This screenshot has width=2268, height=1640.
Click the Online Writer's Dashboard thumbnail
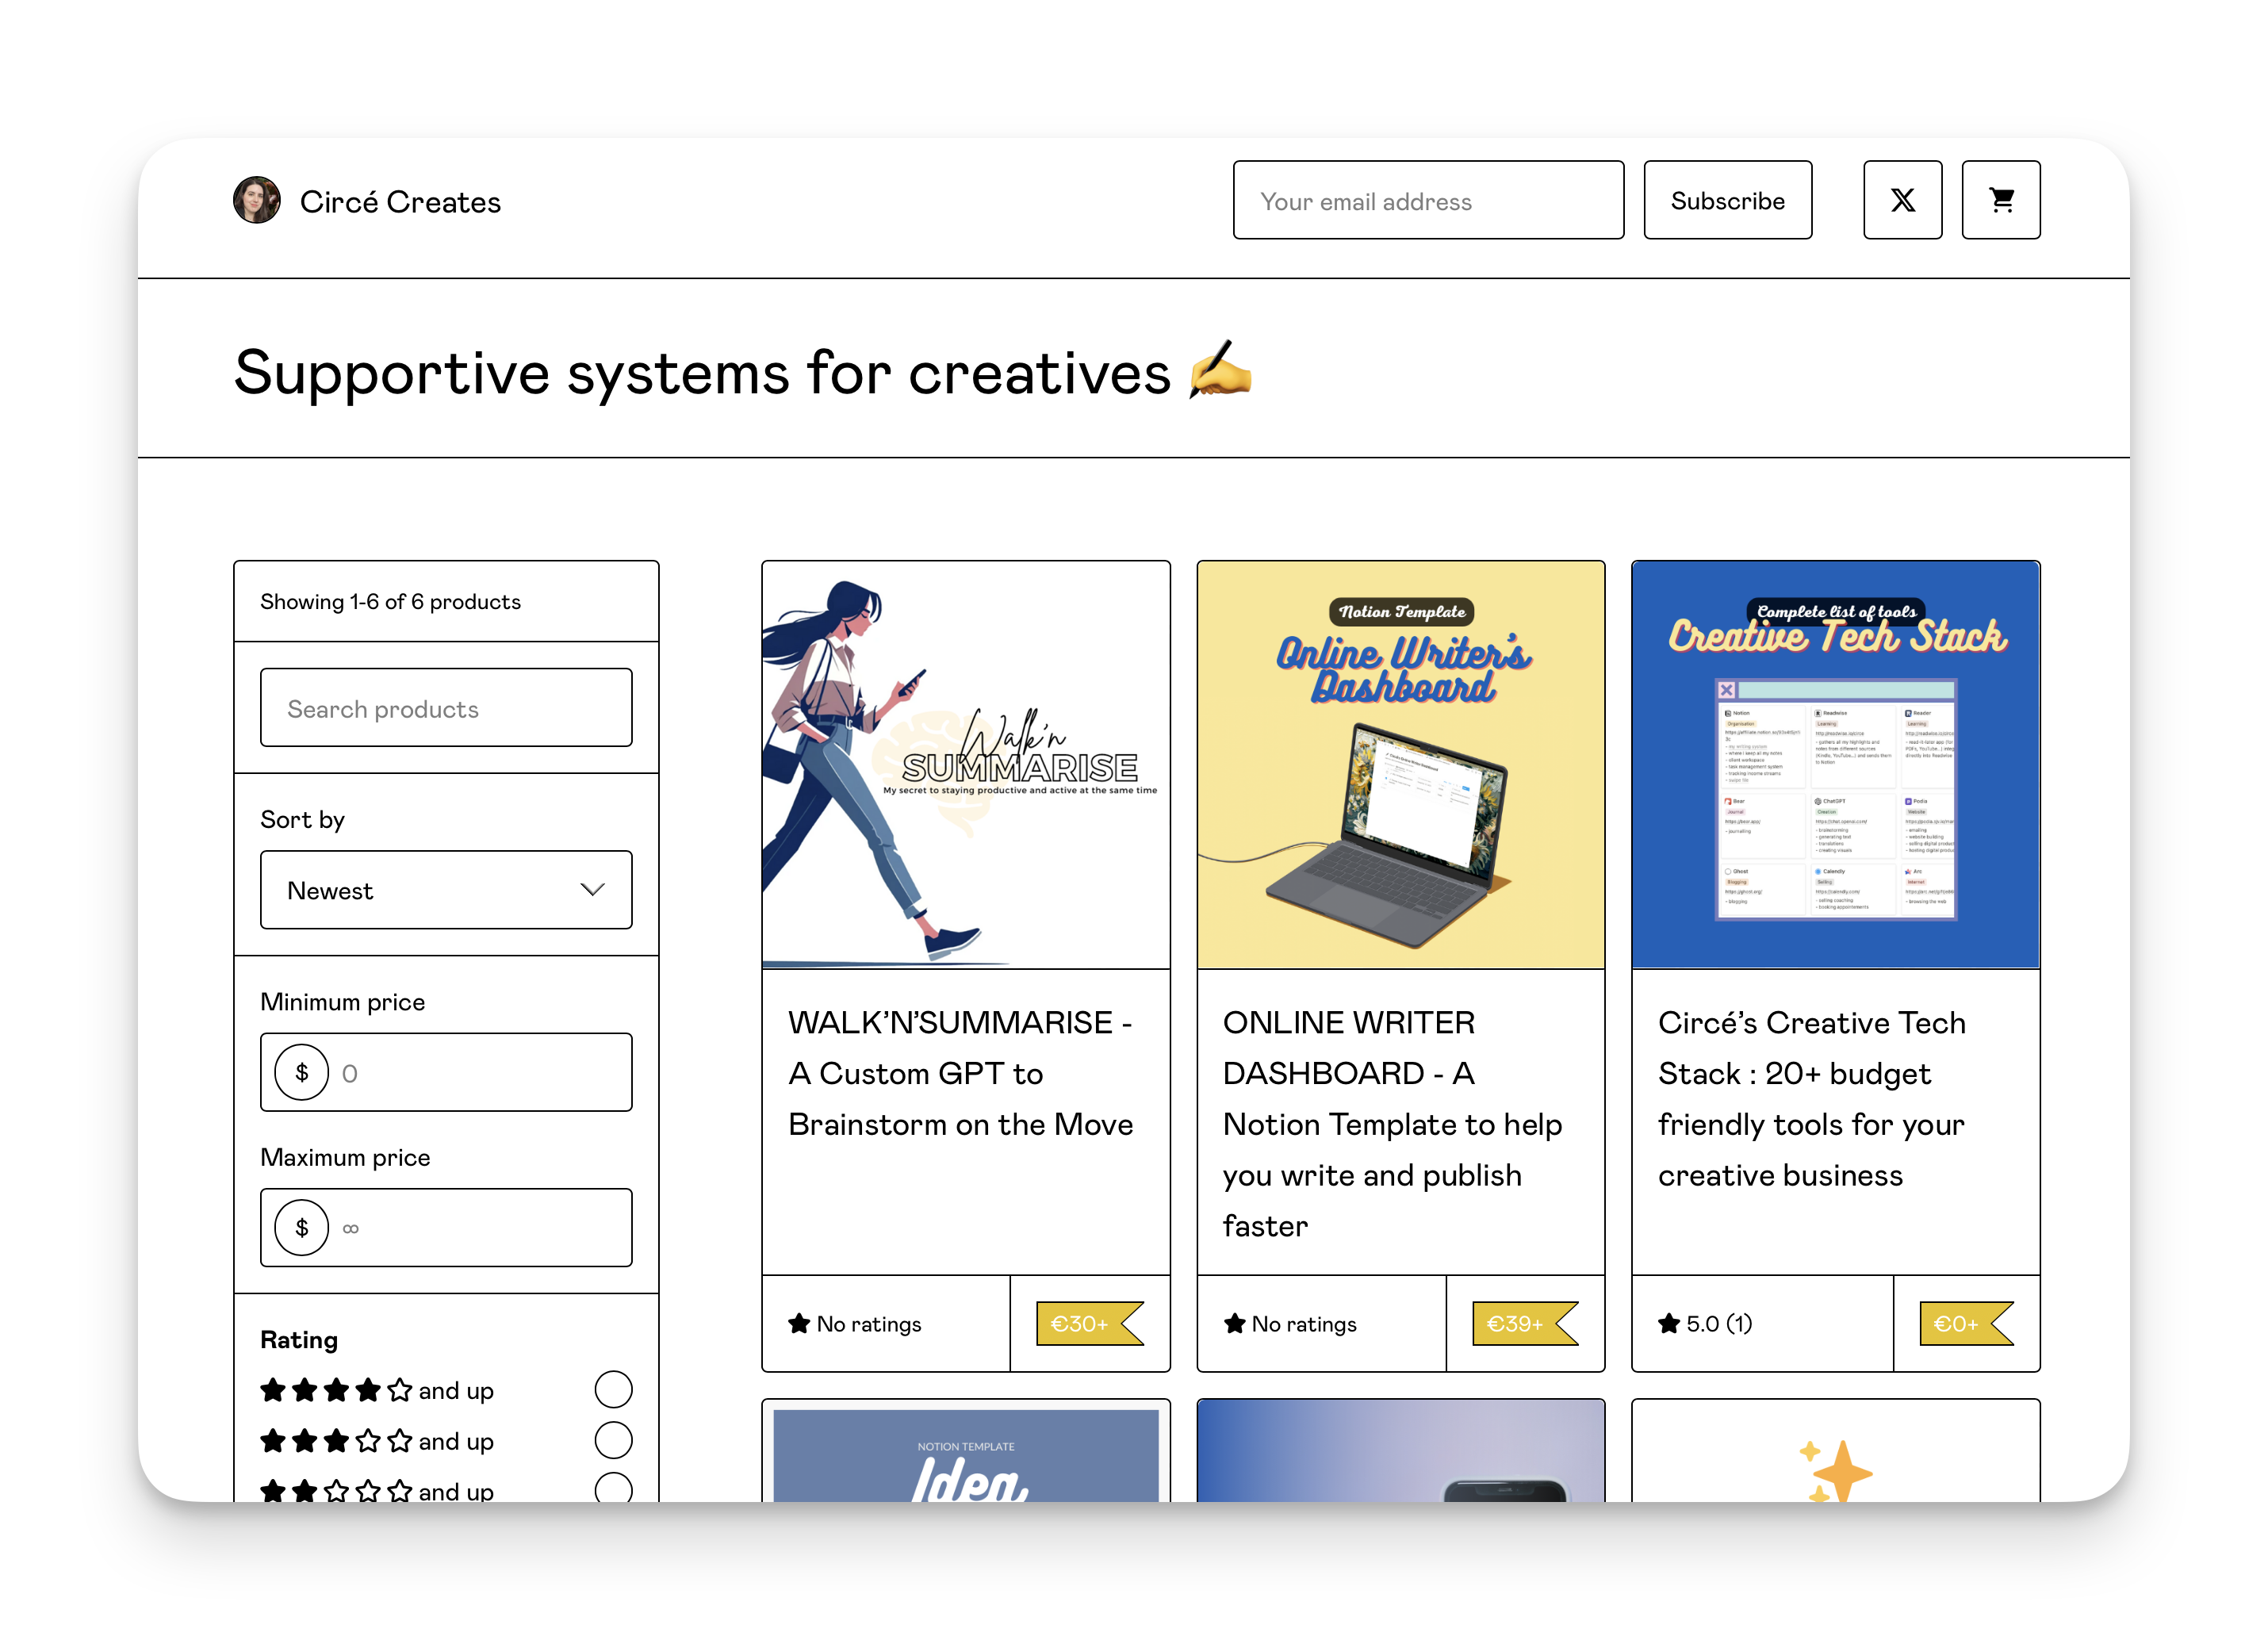(x=1400, y=765)
